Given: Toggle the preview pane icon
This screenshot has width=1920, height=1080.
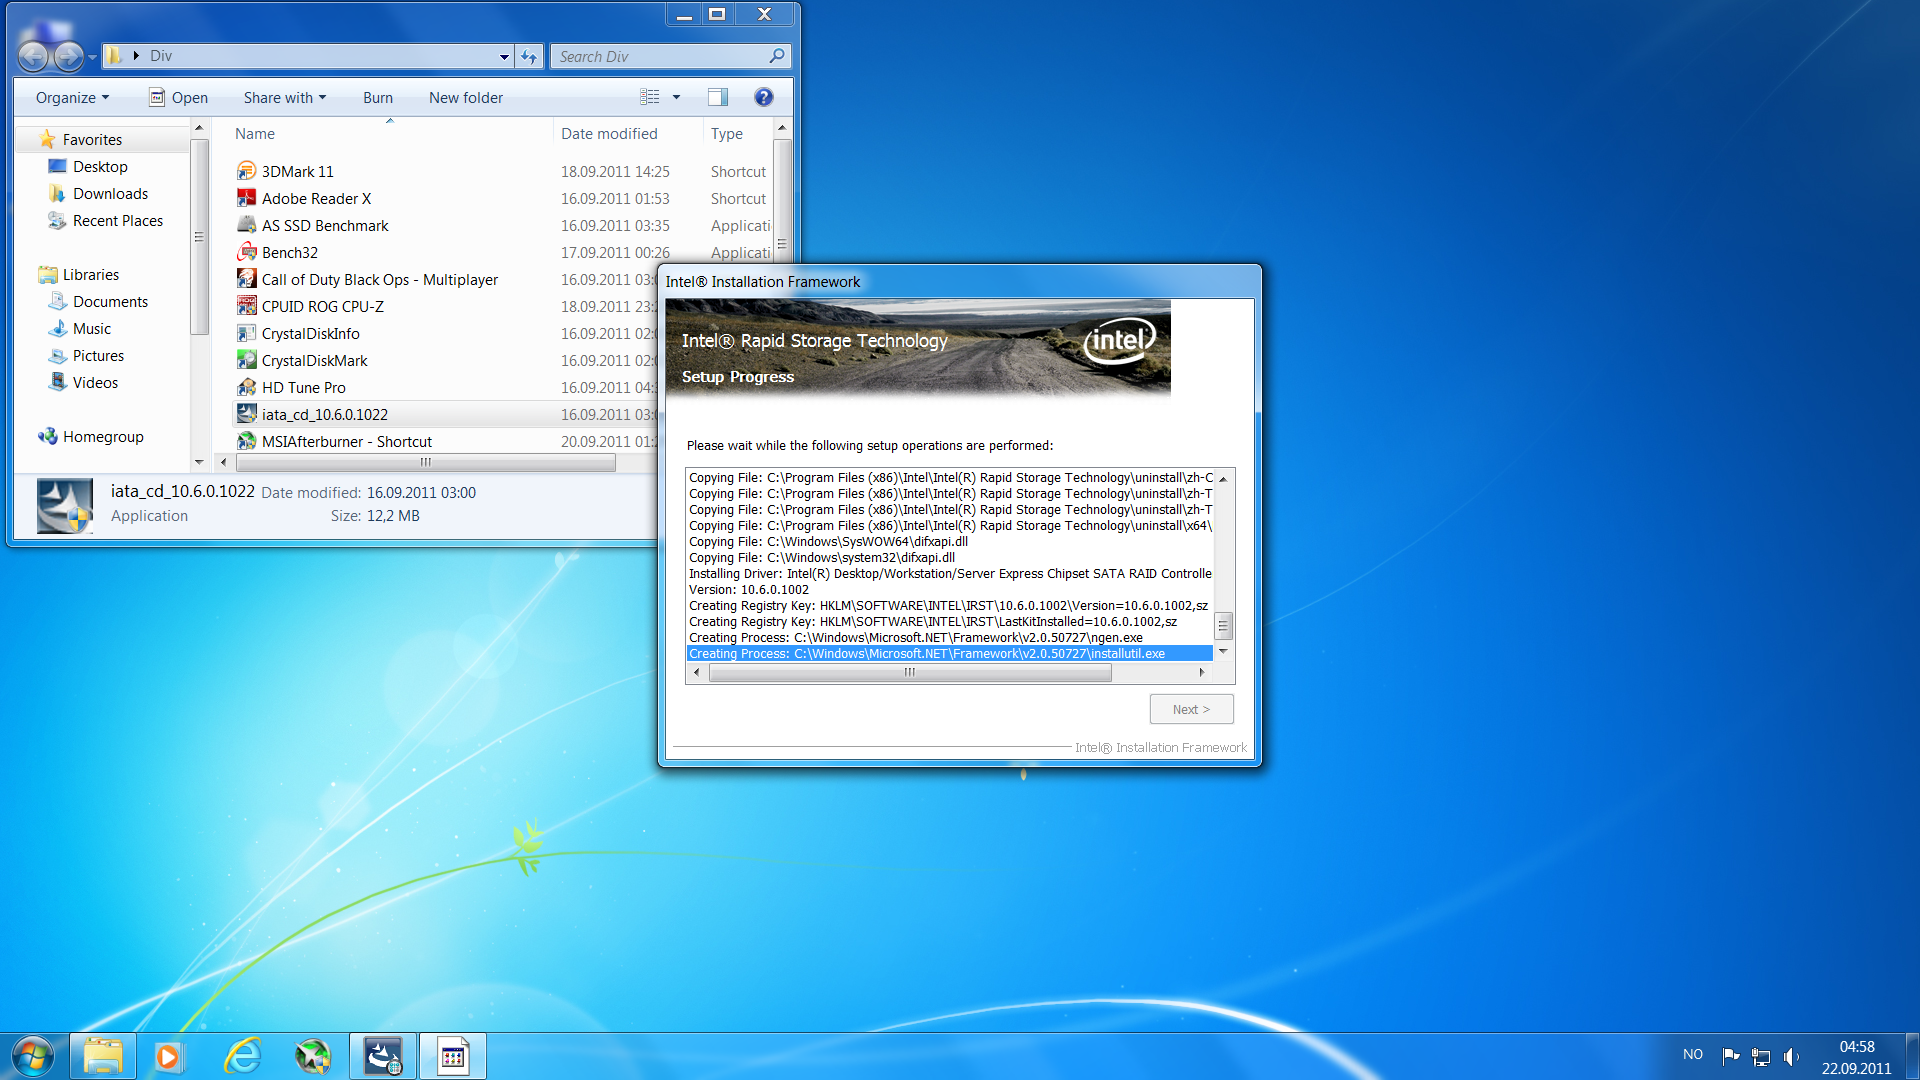Looking at the screenshot, I should [718, 97].
